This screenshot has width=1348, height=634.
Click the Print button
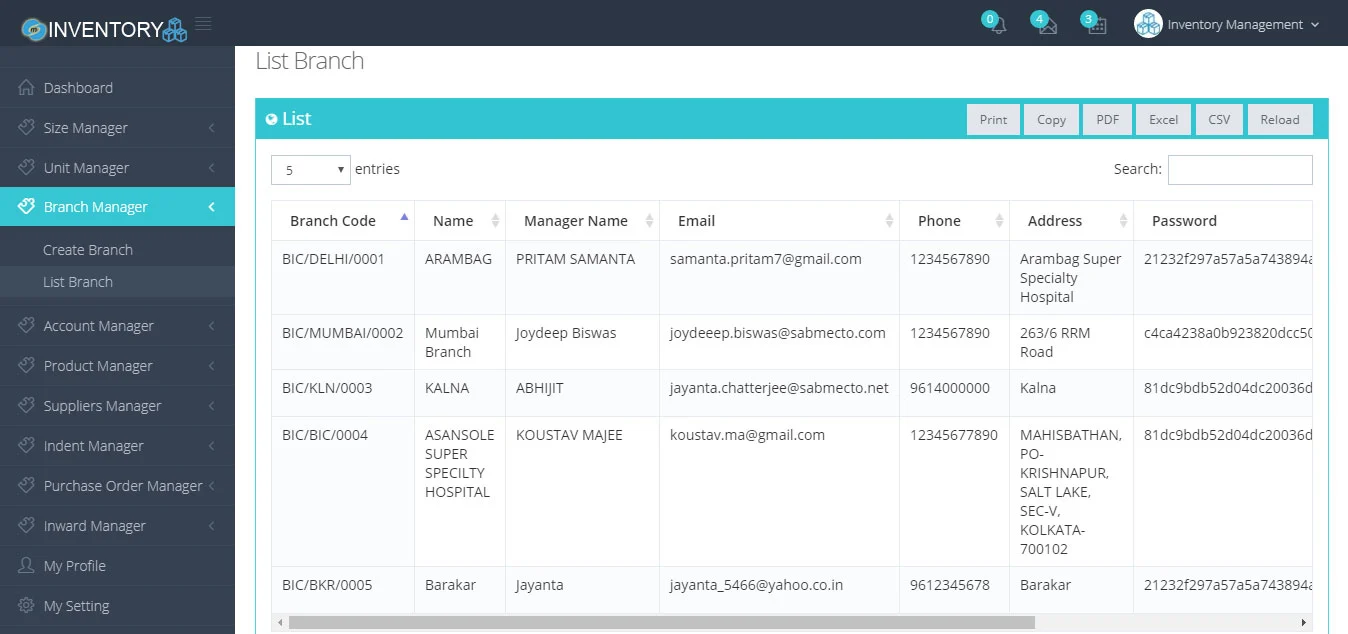[993, 119]
